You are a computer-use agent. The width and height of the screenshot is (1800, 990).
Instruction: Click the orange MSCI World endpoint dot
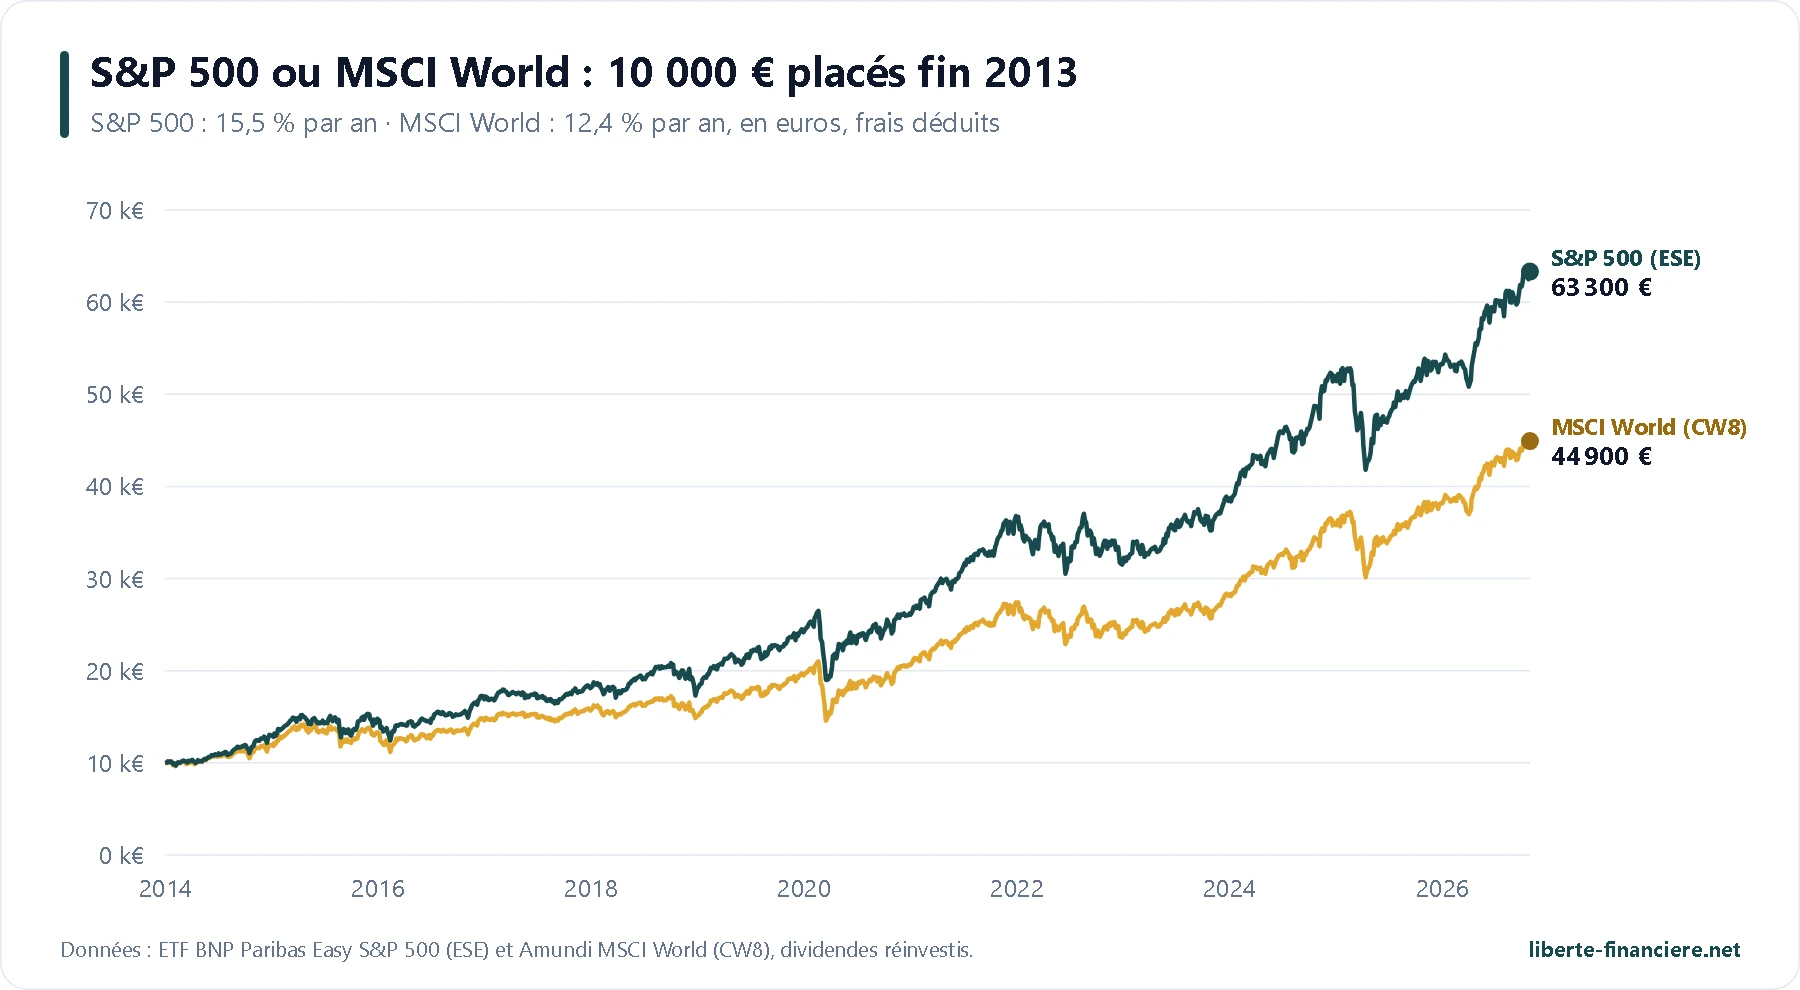1530,441
